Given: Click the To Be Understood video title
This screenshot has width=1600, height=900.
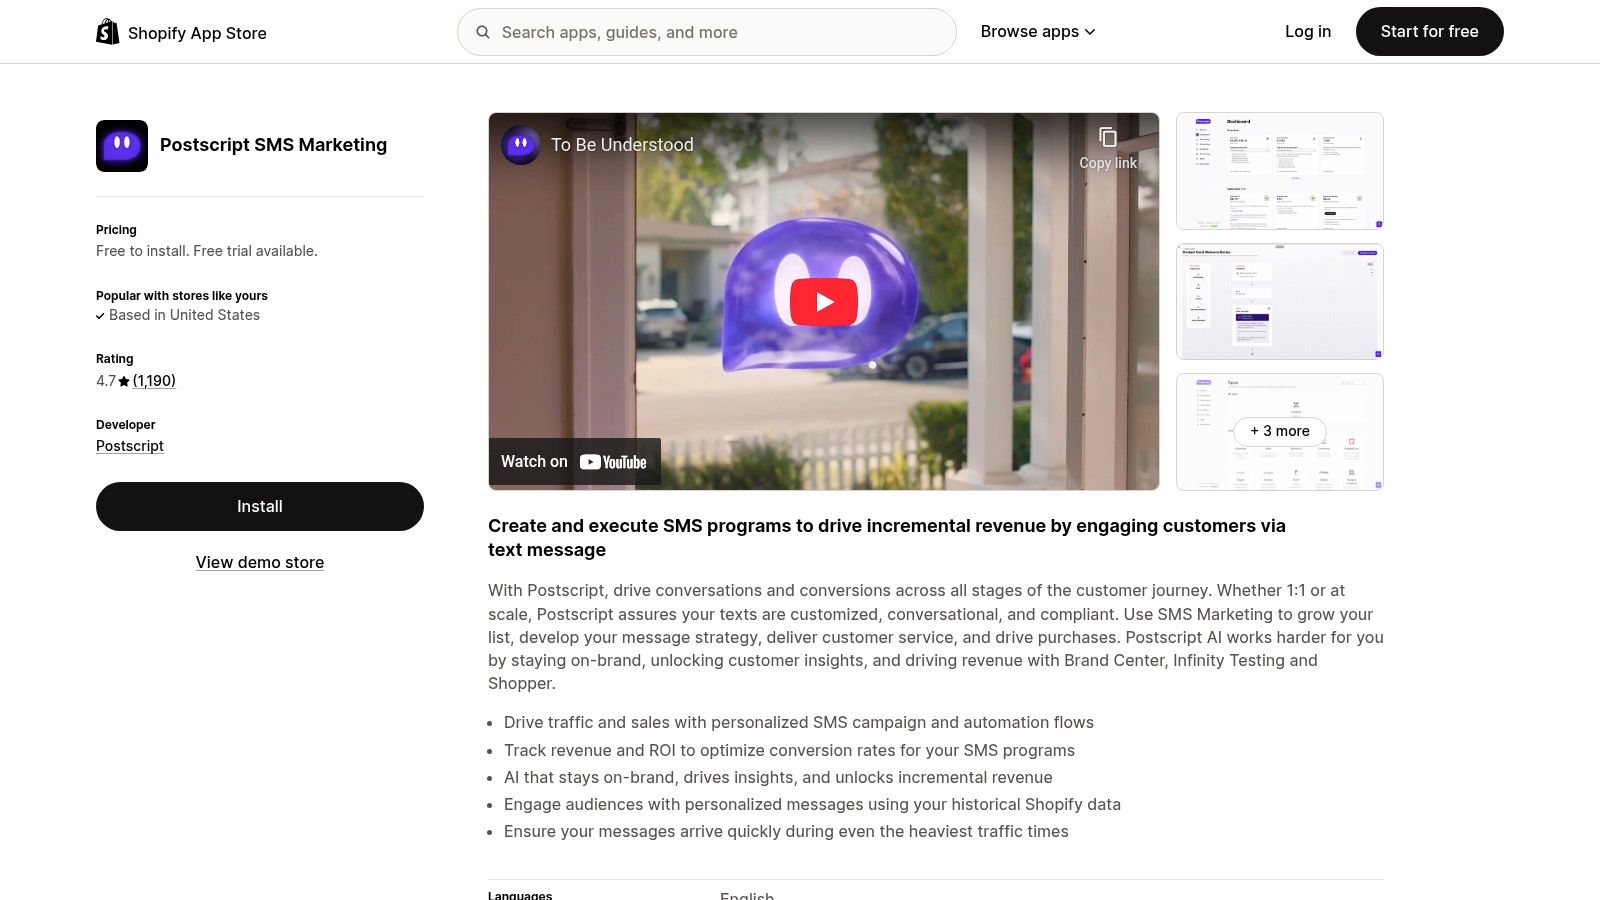Looking at the screenshot, I should [x=622, y=145].
